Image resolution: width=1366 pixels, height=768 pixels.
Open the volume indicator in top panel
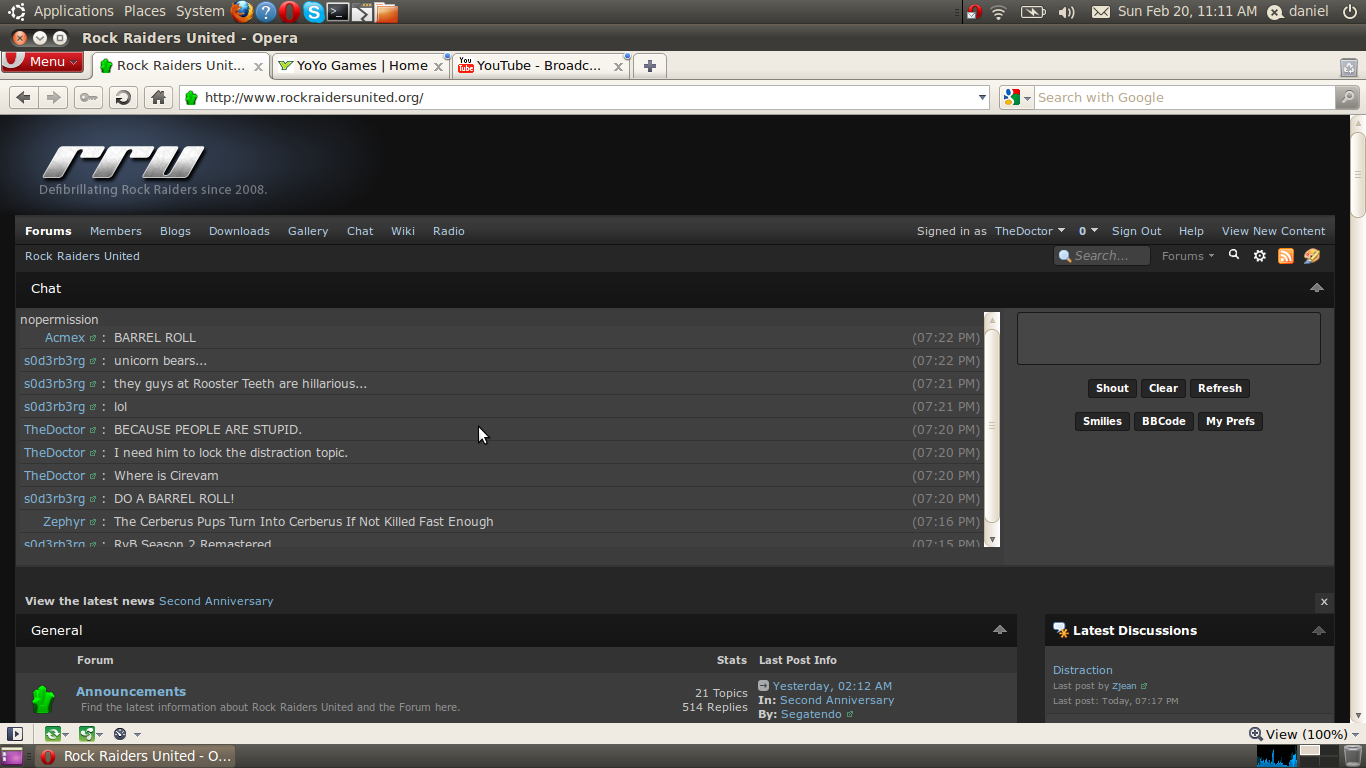pyautogui.click(x=1067, y=12)
